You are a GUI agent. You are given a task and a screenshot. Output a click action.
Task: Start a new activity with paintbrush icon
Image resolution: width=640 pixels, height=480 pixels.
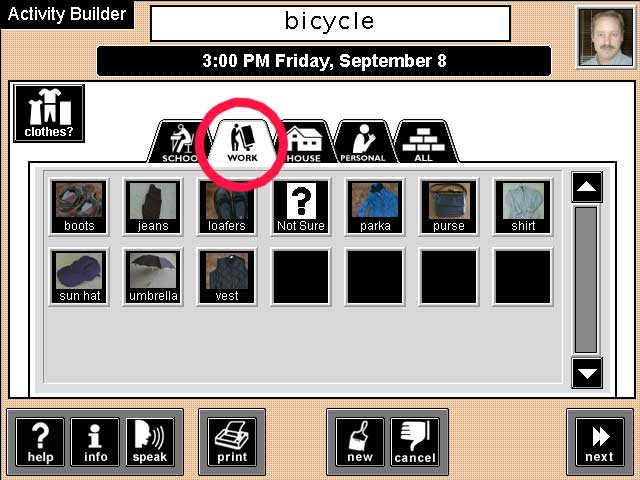tap(360, 442)
